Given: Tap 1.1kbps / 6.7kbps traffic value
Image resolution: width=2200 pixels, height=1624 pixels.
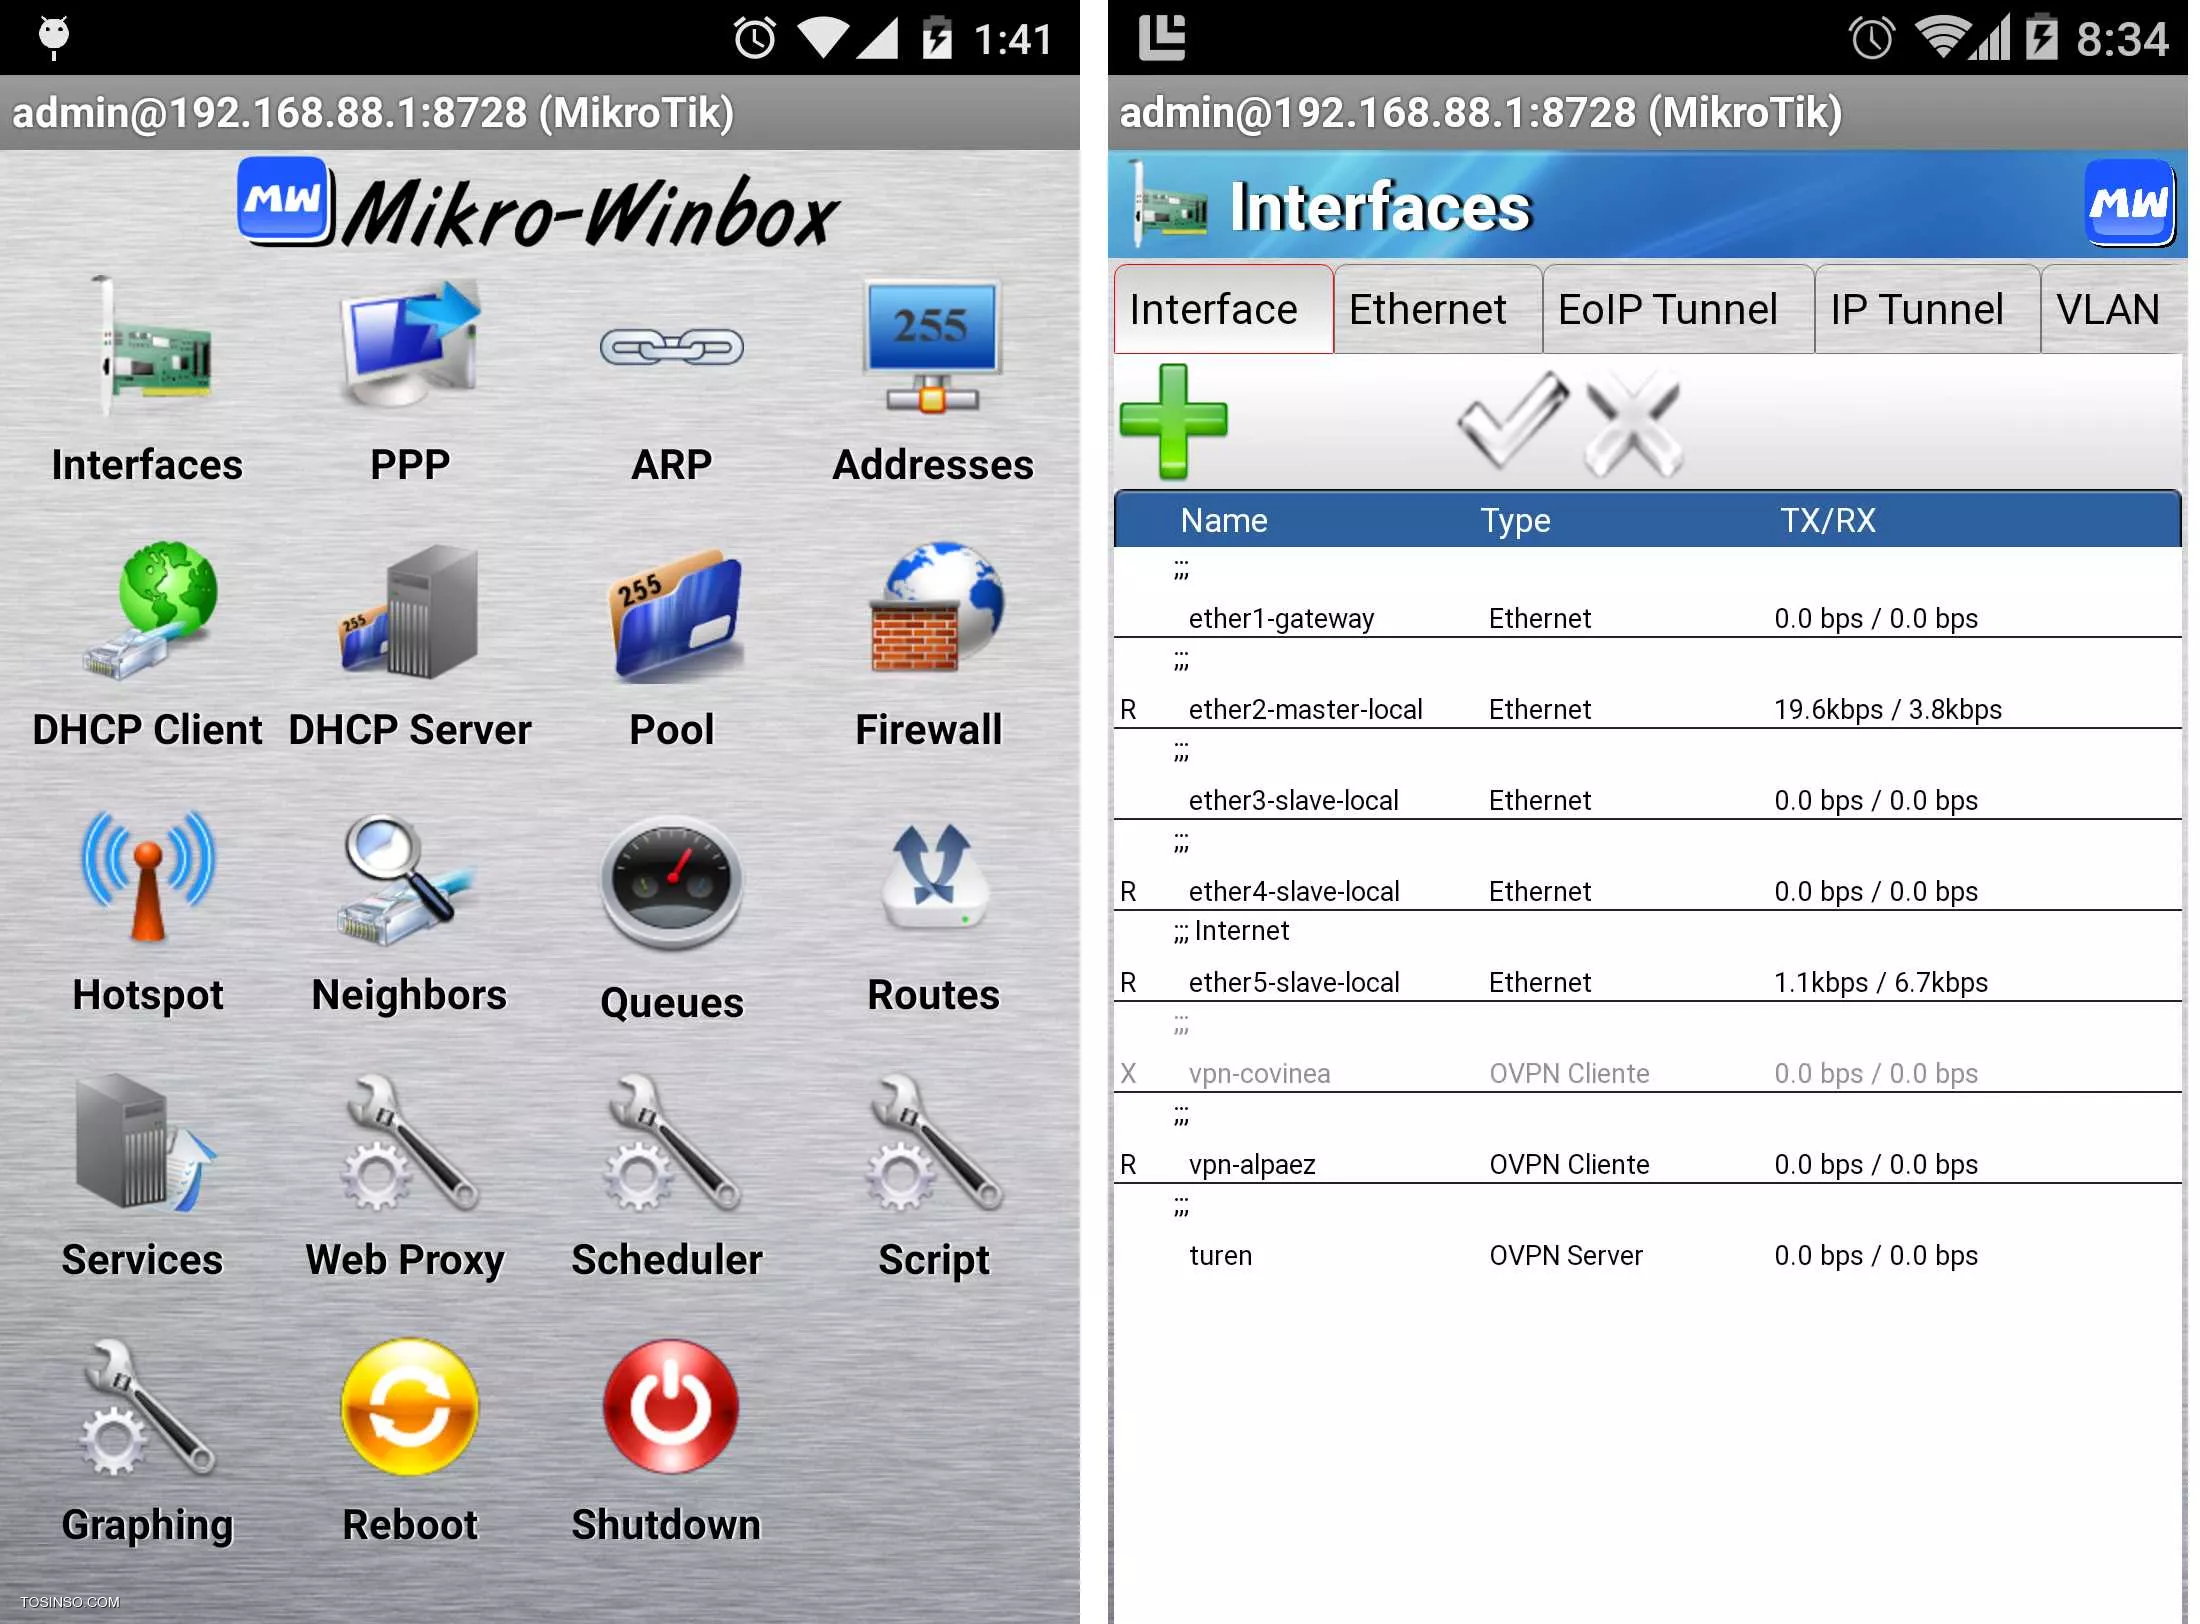Looking at the screenshot, I should tap(1880, 982).
